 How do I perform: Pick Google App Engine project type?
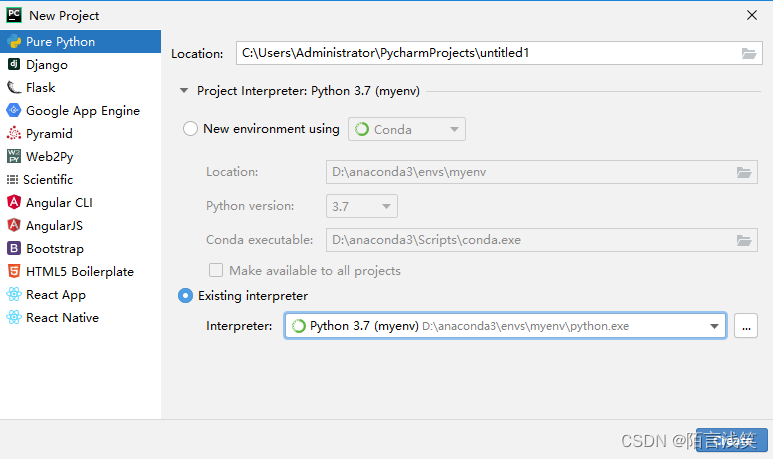click(x=80, y=110)
